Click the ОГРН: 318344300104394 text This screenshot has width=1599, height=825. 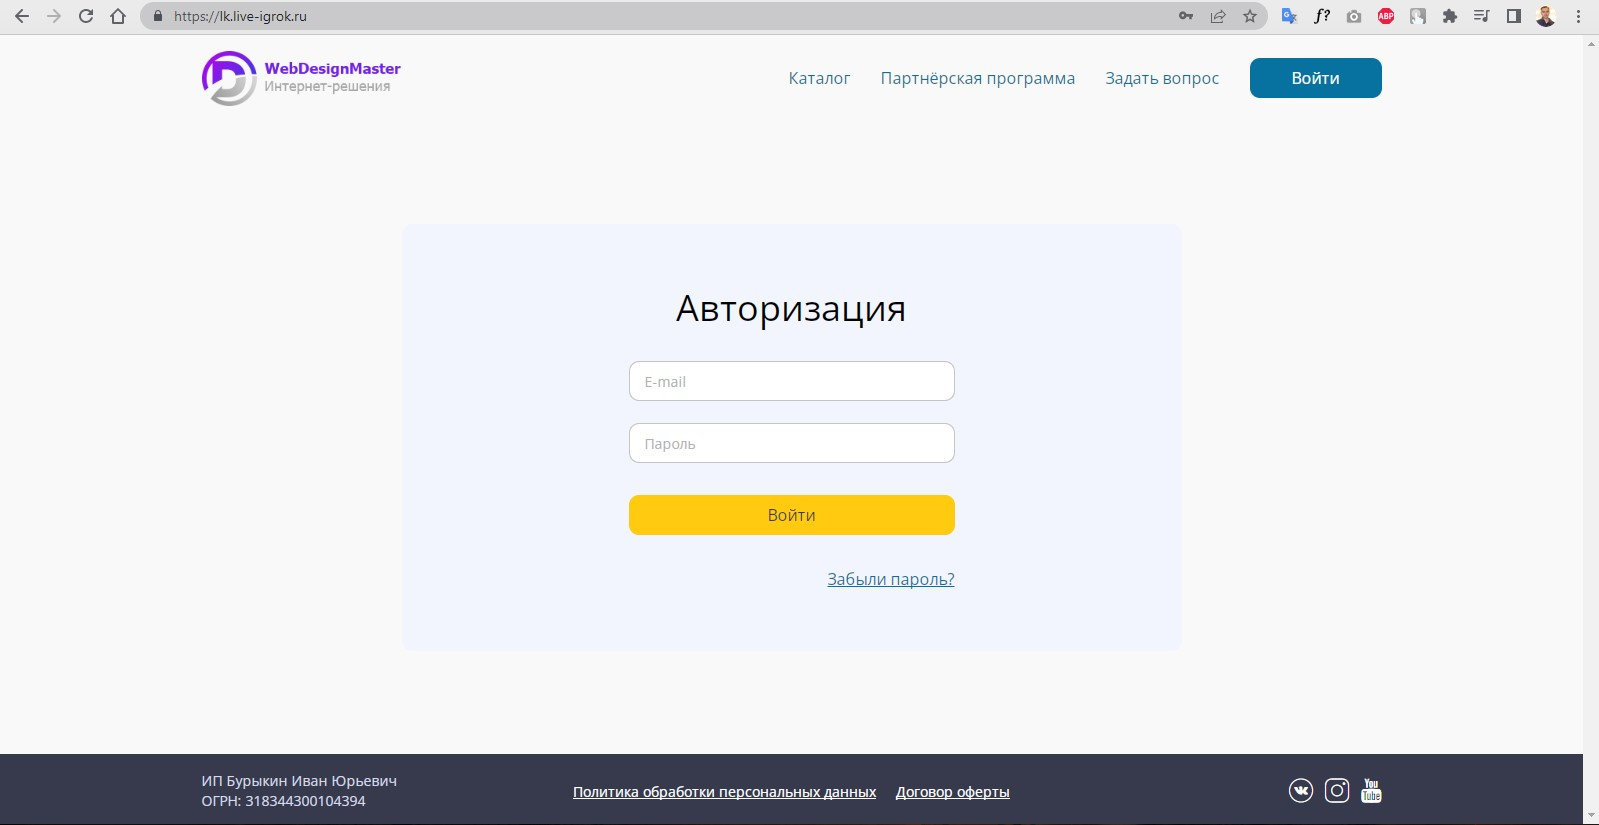(x=283, y=801)
